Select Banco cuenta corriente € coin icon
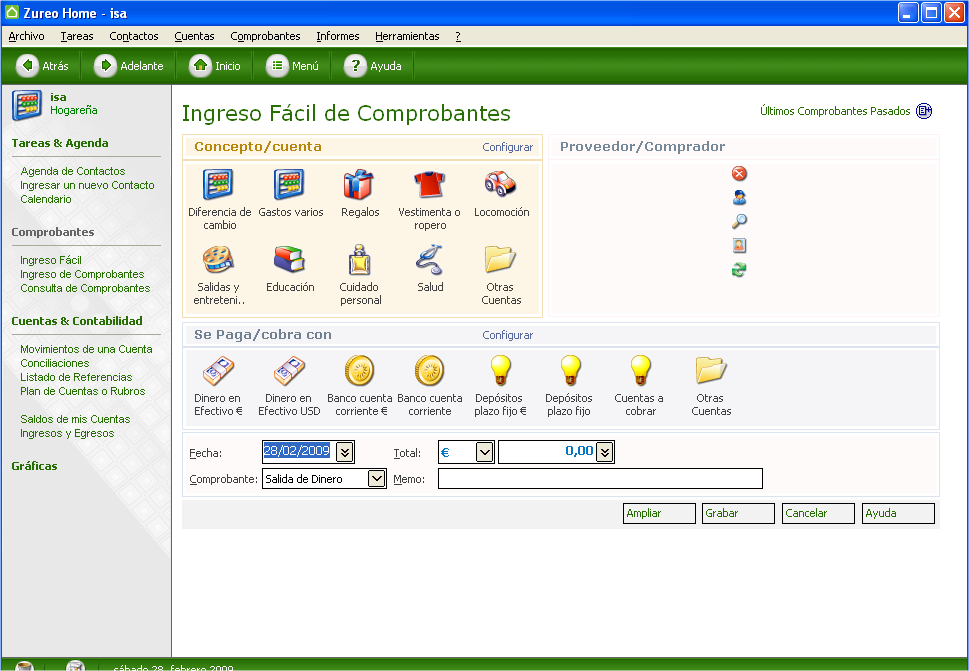Viewport: 969px width, 671px height. point(360,371)
